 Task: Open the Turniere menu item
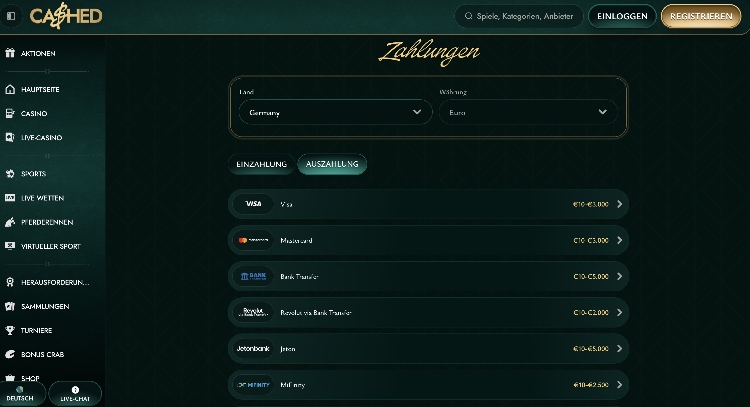click(x=36, y=330)
